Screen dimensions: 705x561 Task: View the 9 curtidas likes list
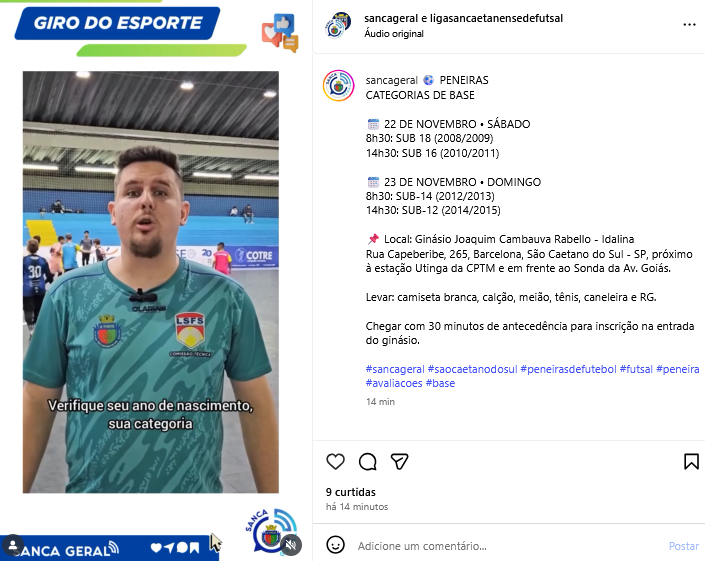351,492
